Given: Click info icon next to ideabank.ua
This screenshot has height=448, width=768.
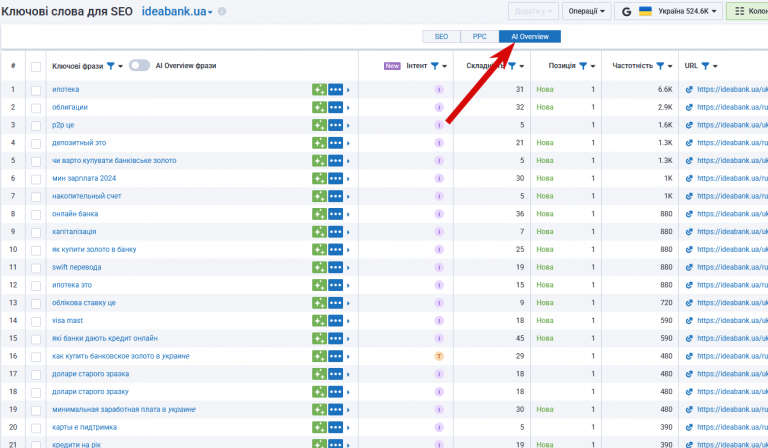Looking at the screenshot, I should (x=222, y=11).
